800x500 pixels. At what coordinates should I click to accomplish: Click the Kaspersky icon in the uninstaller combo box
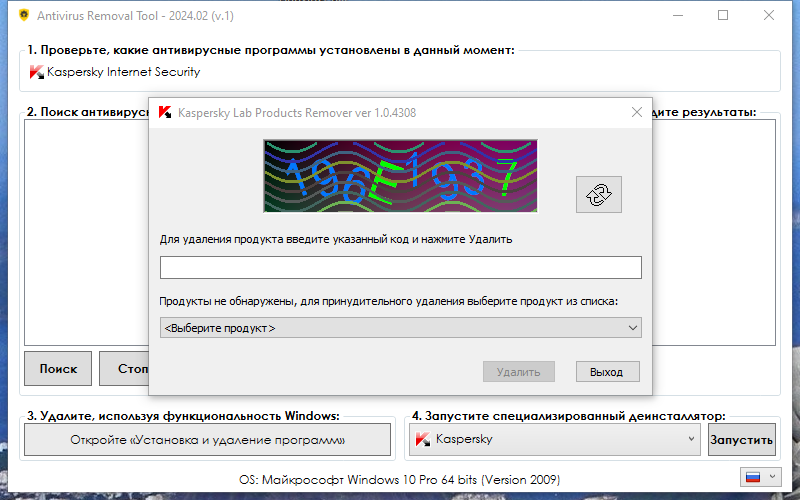(x=422, y=439)
